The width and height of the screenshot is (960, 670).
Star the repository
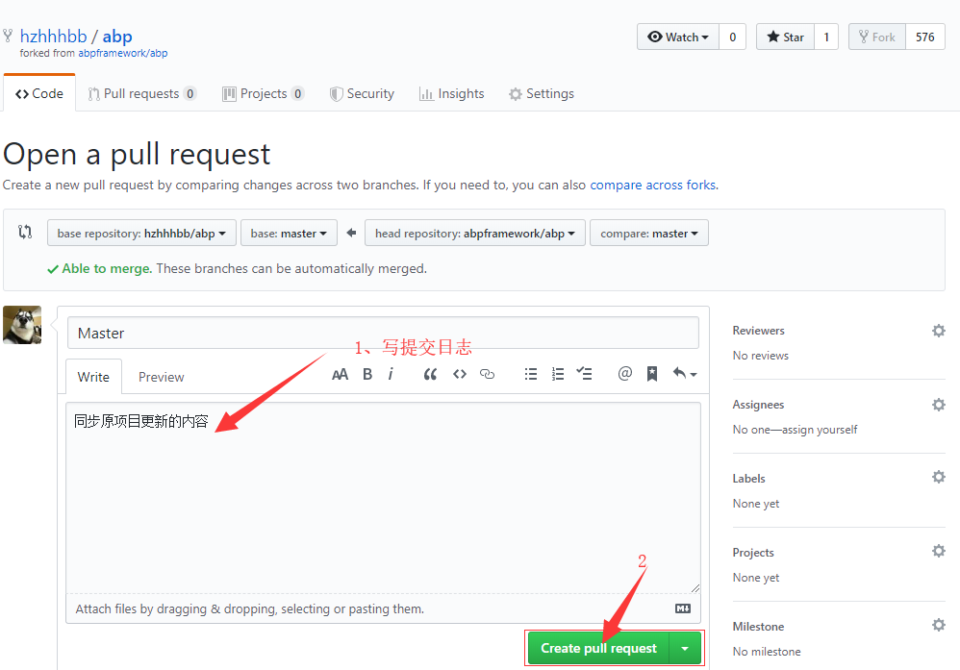pos(785,37)
